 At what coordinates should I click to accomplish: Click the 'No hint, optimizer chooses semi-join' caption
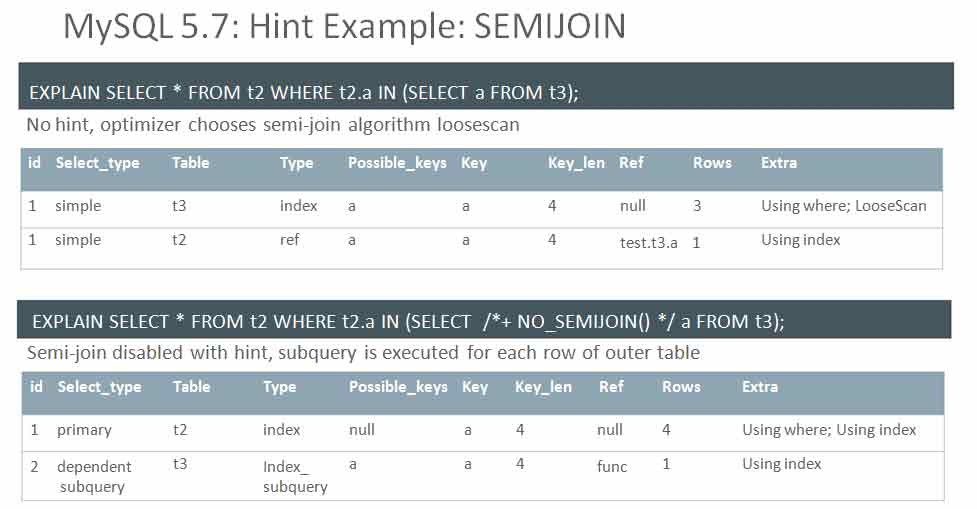pos(272,125)
